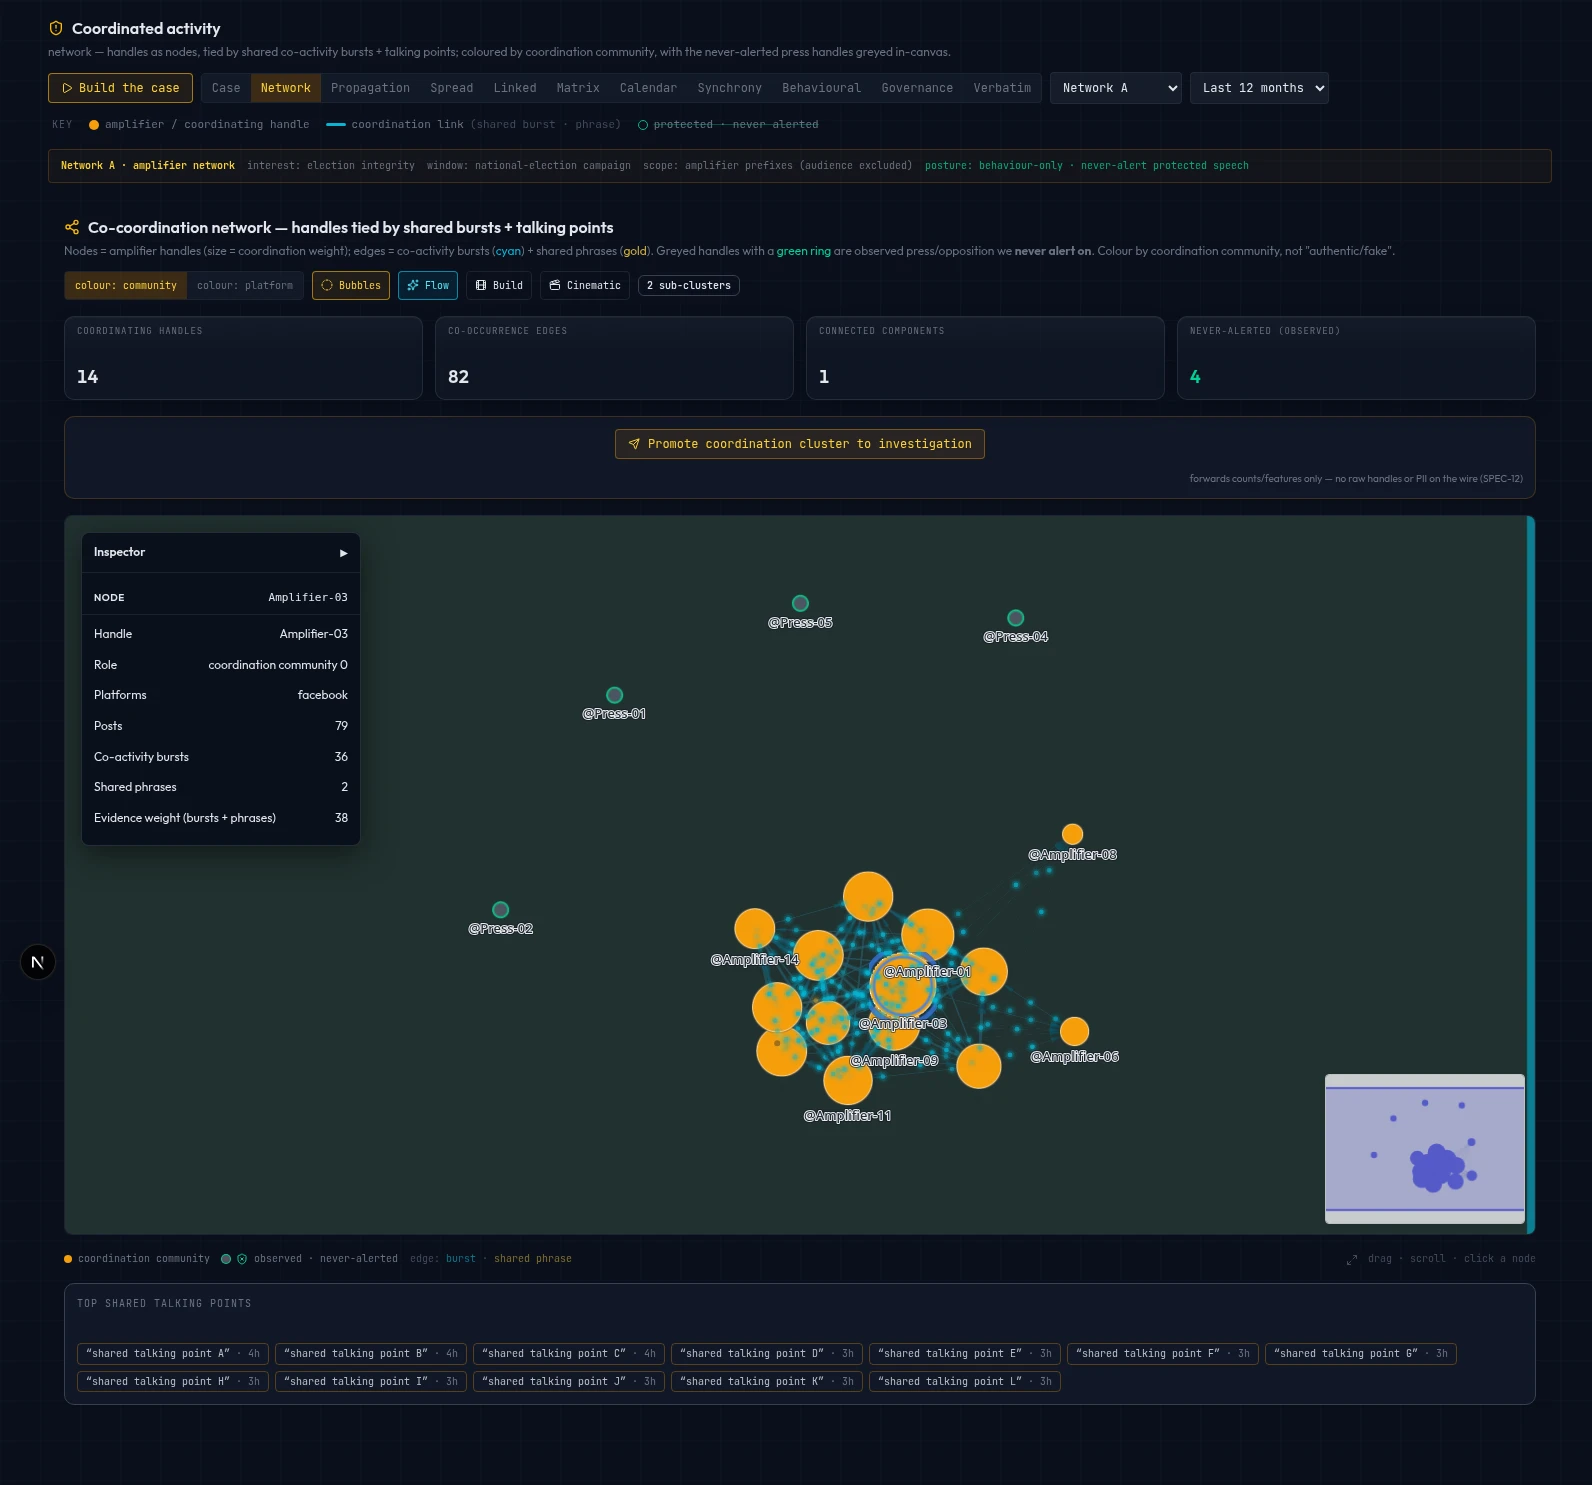Click the expand arrows icon near drag hint
The height and width of the screenshot is (1485, 1592).
(x=1352, y=1260)
